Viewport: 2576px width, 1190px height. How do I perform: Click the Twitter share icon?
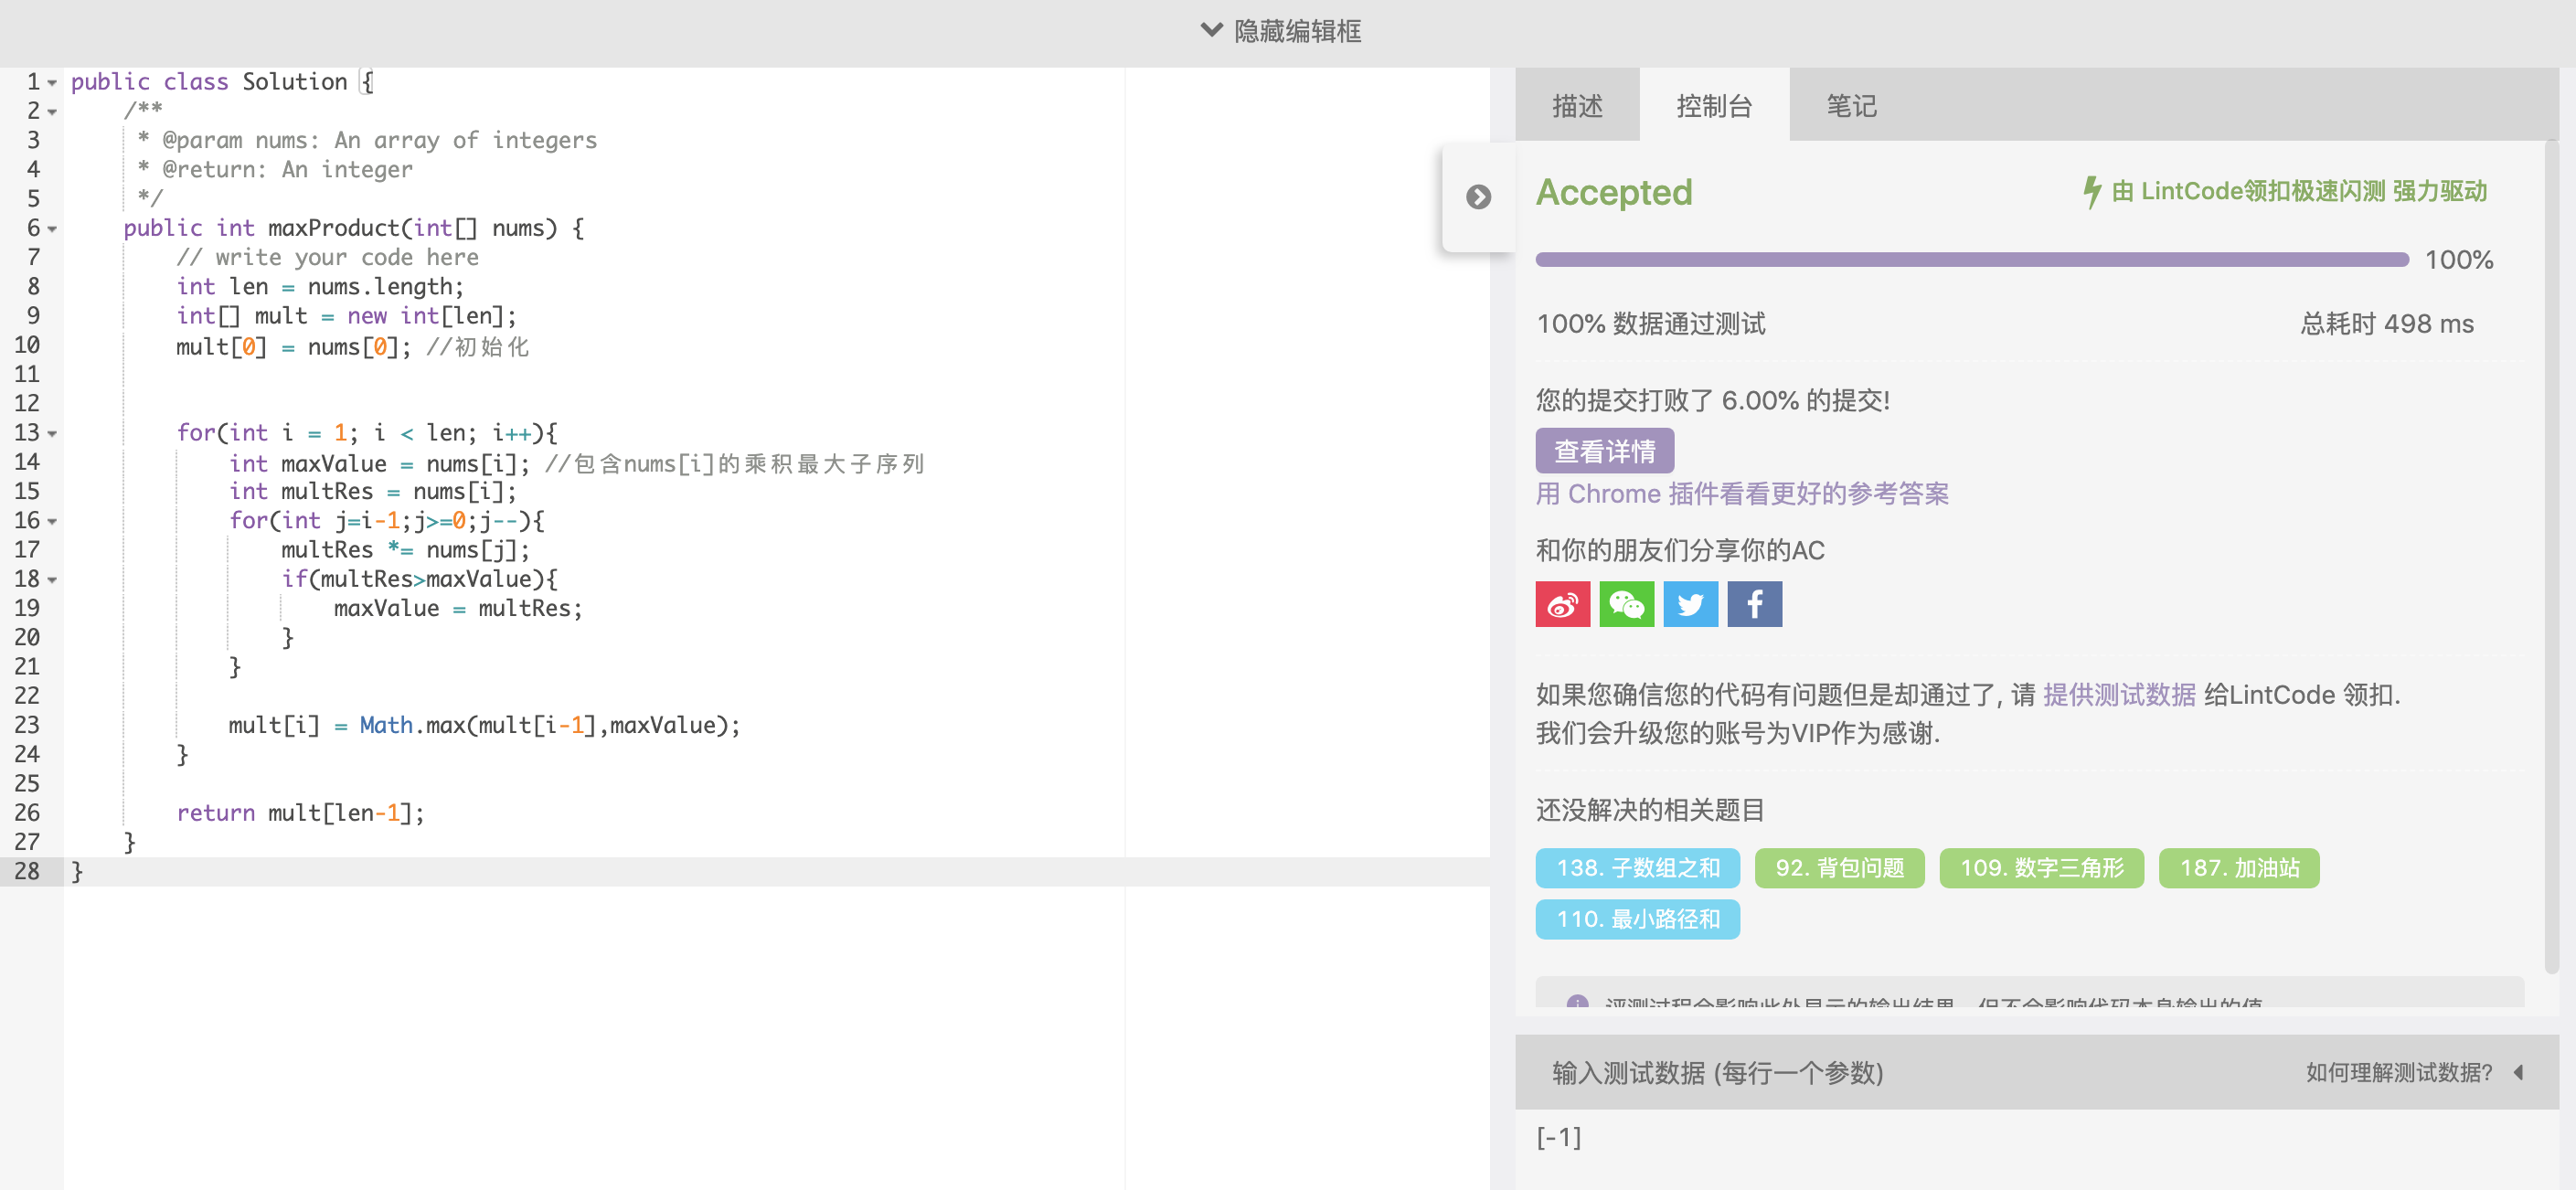tap(1690, 604)
